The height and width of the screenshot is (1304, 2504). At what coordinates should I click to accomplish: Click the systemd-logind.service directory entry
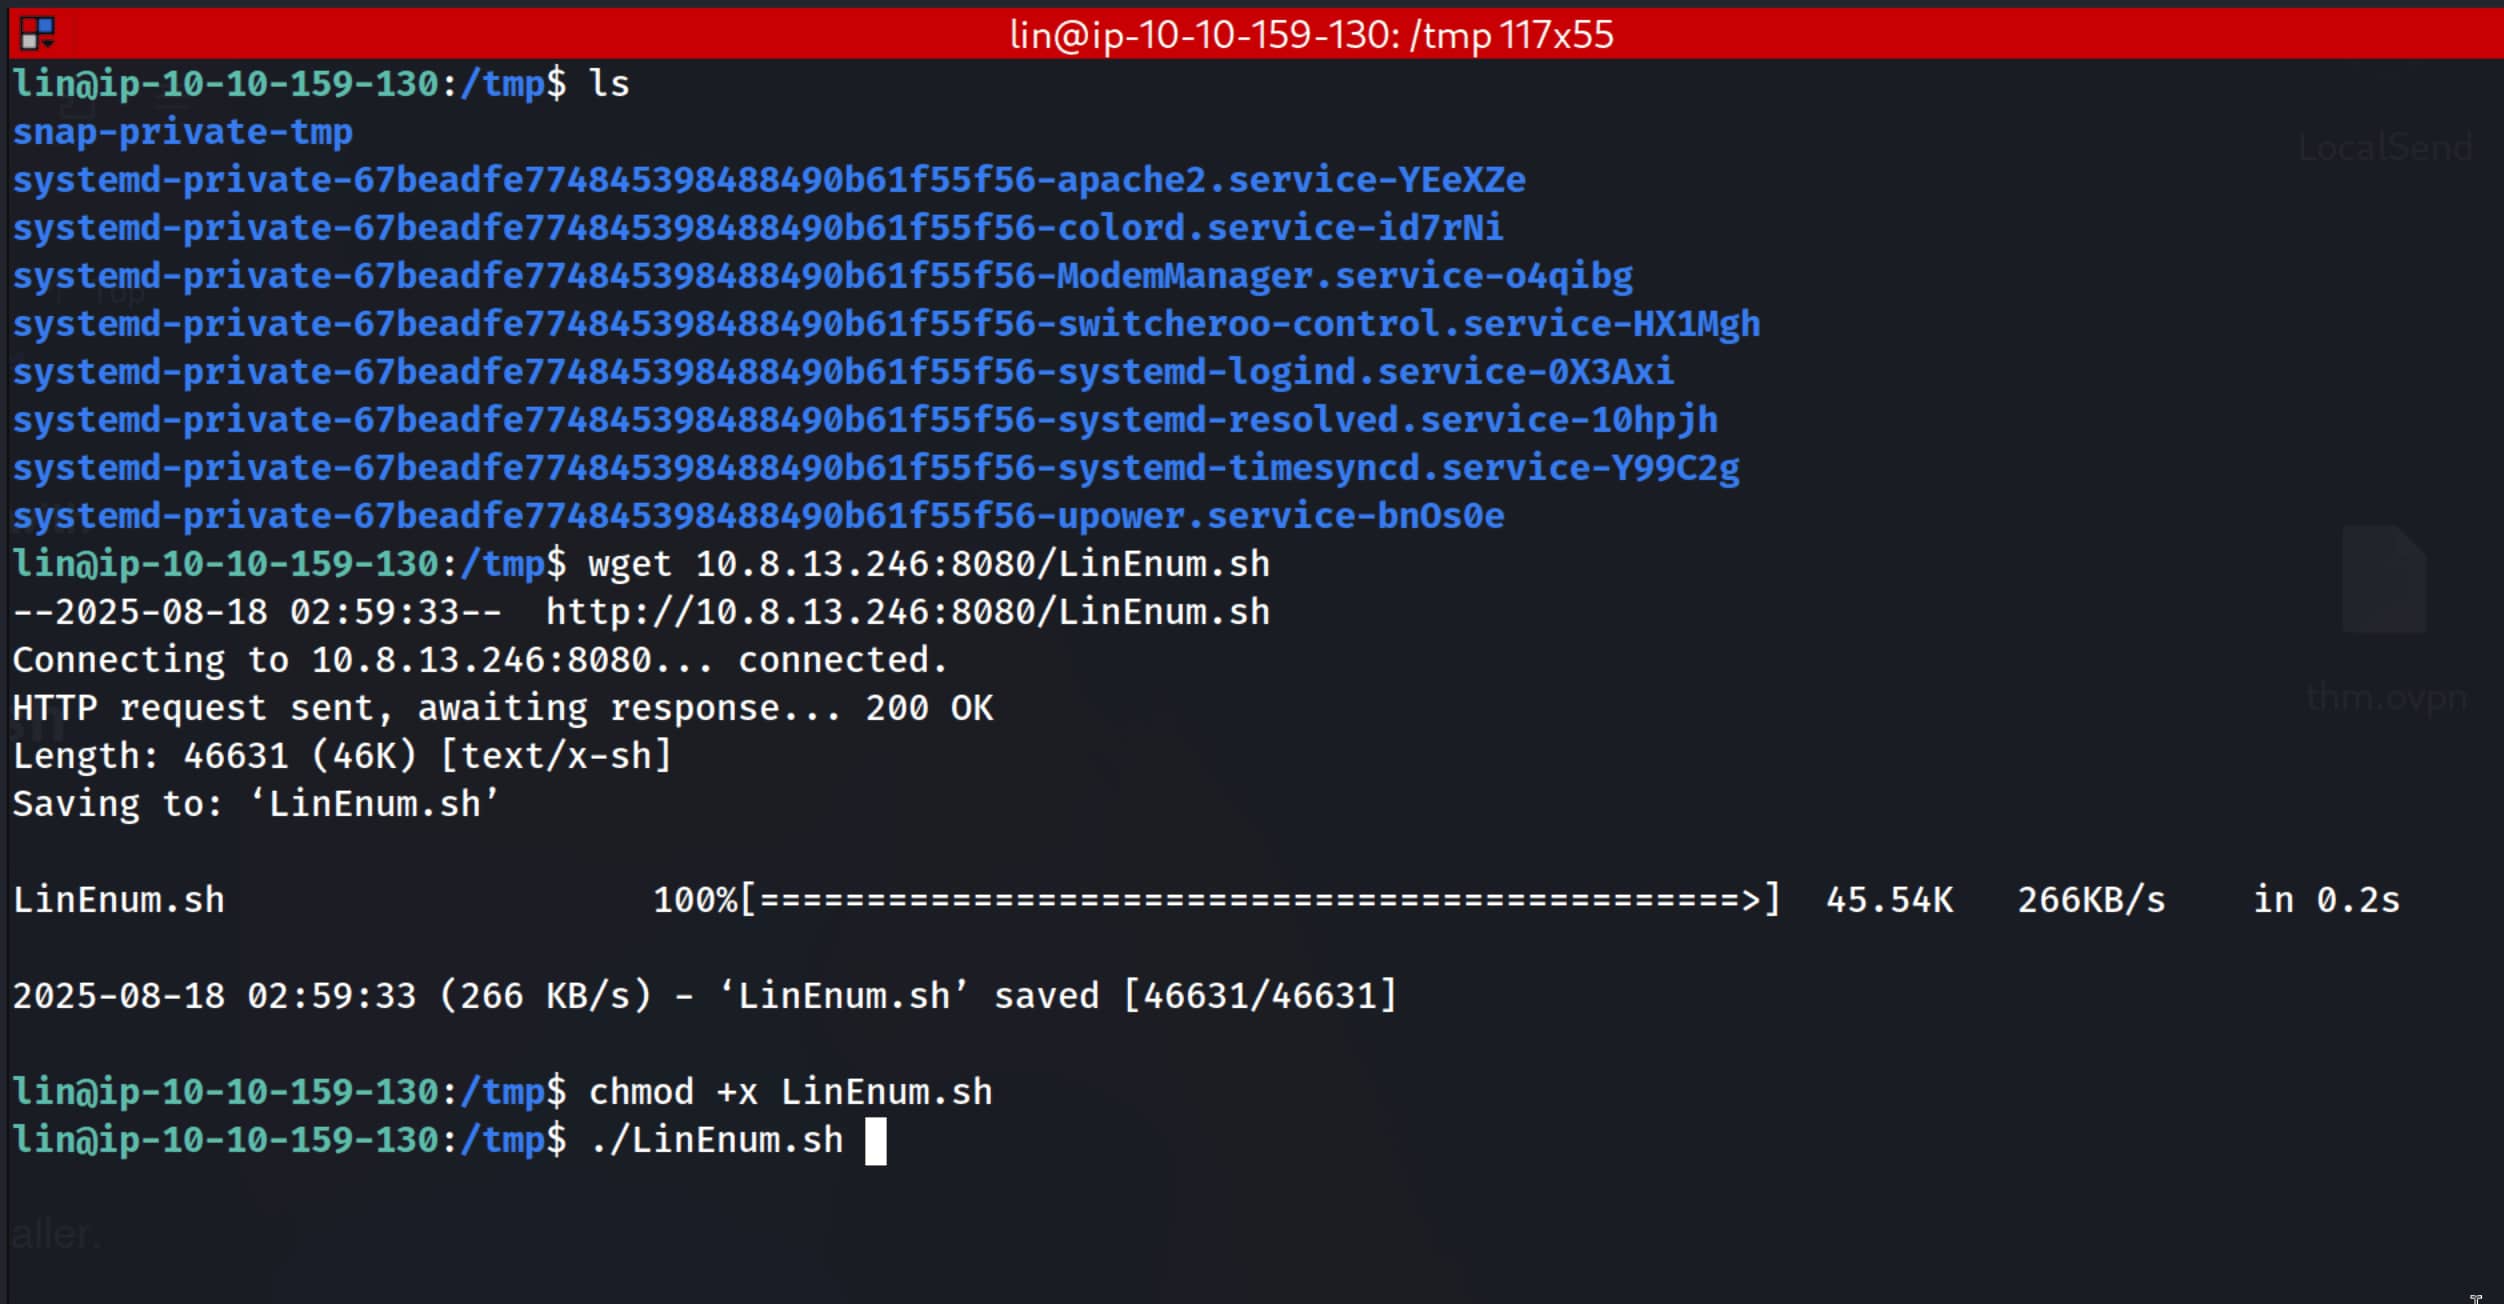[x=842, y=372]
